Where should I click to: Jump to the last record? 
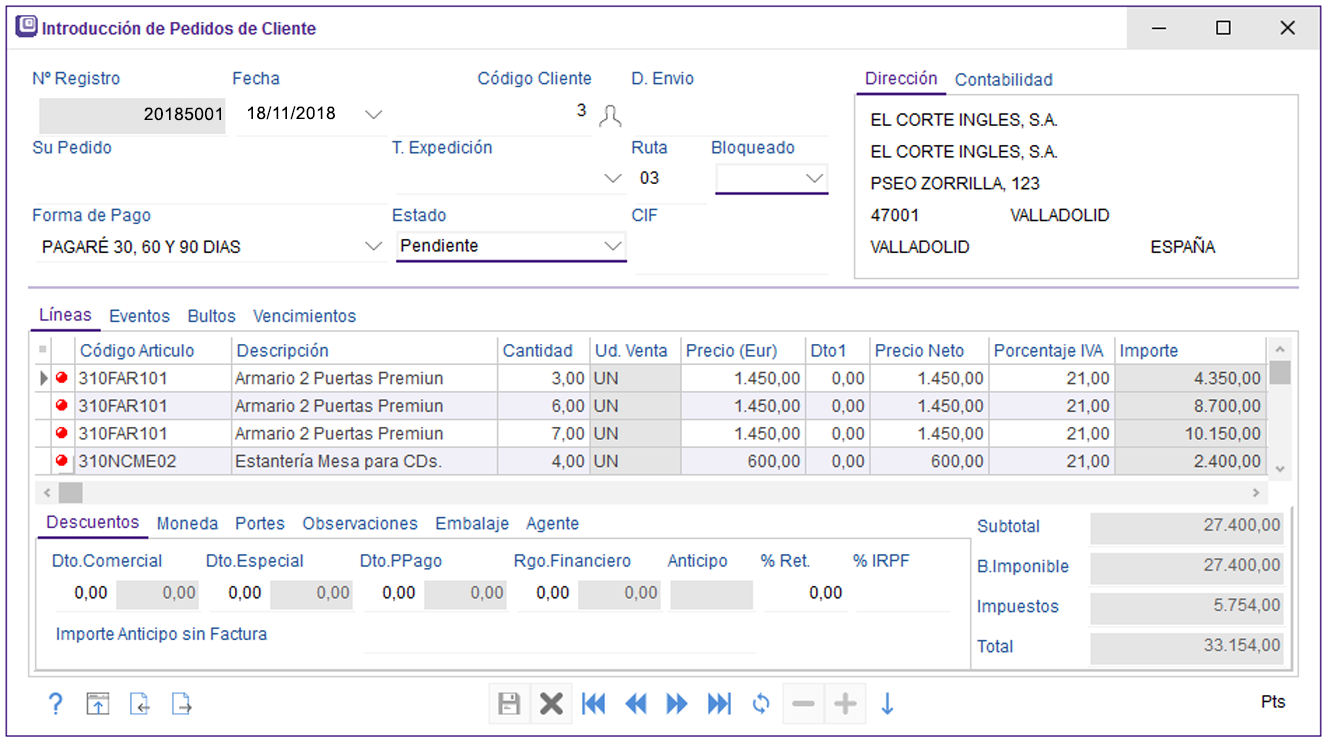719,704
